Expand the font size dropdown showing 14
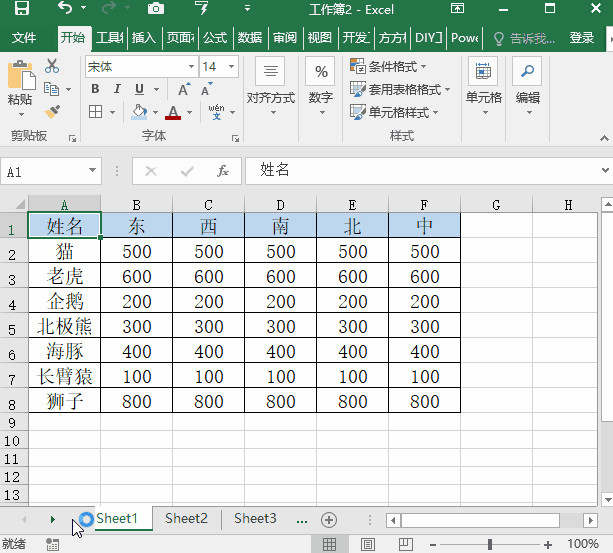The width and height of the screenshot is (613, 553). [217, 67]
